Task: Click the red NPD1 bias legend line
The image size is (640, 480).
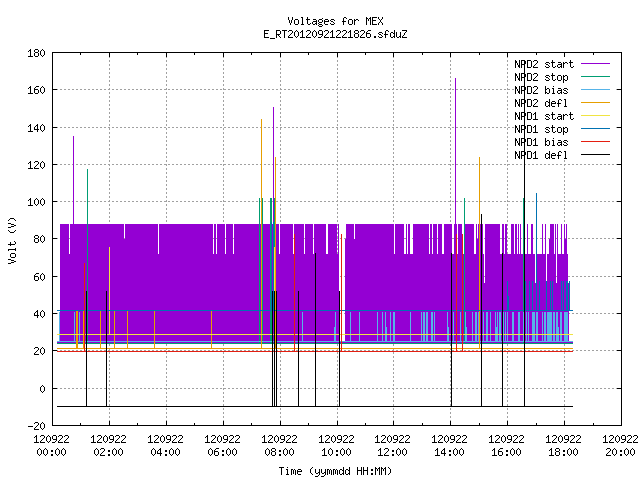Action: pyautogui.click(x=595, y=142)
